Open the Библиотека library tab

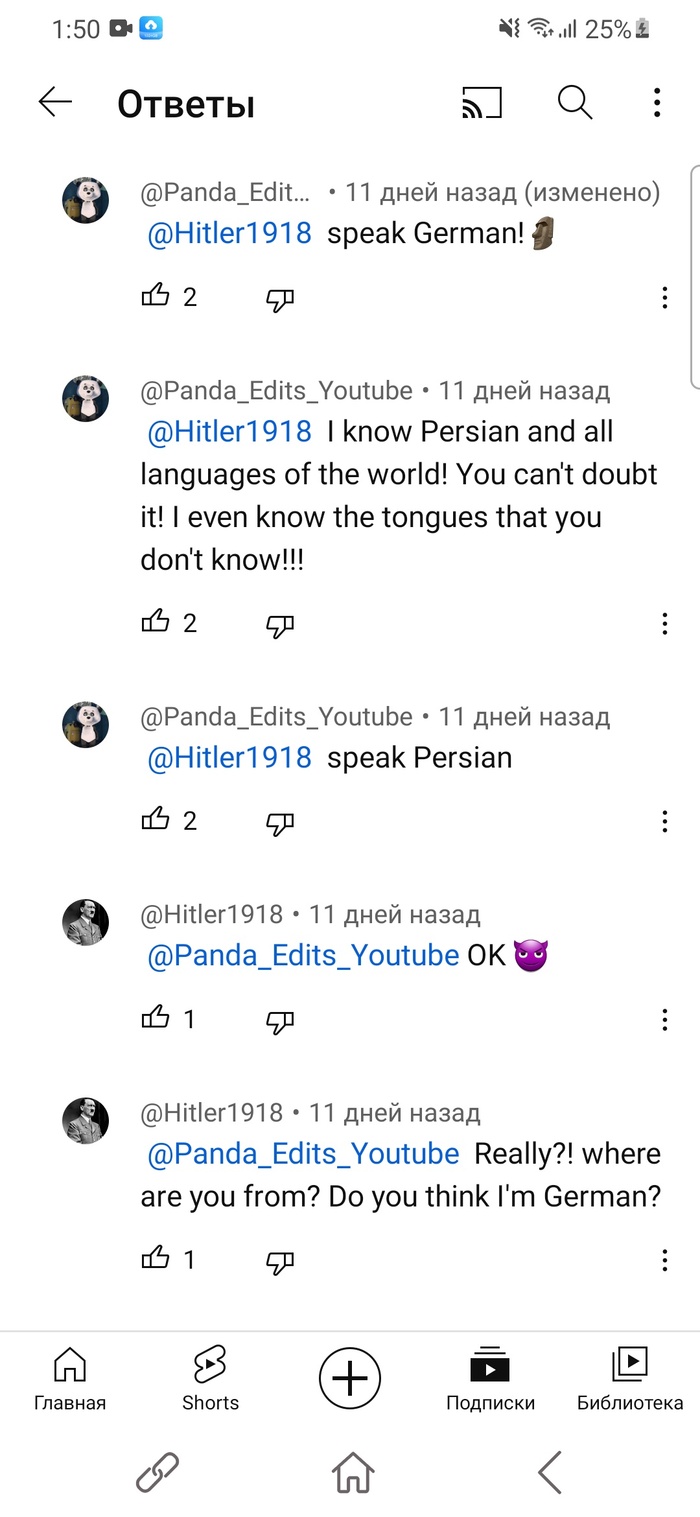click(630, 1378)
